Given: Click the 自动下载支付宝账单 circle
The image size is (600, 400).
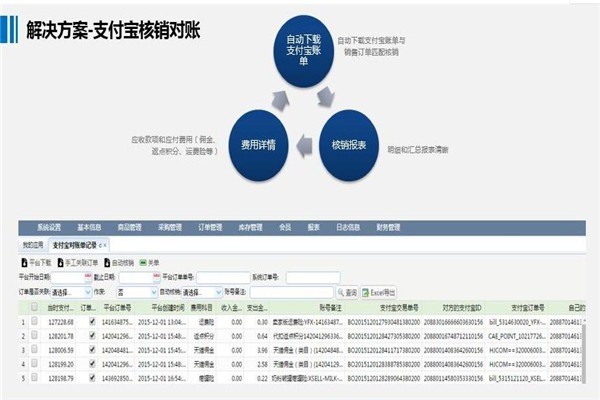Looking at the screenshot, I should point(303,51).
